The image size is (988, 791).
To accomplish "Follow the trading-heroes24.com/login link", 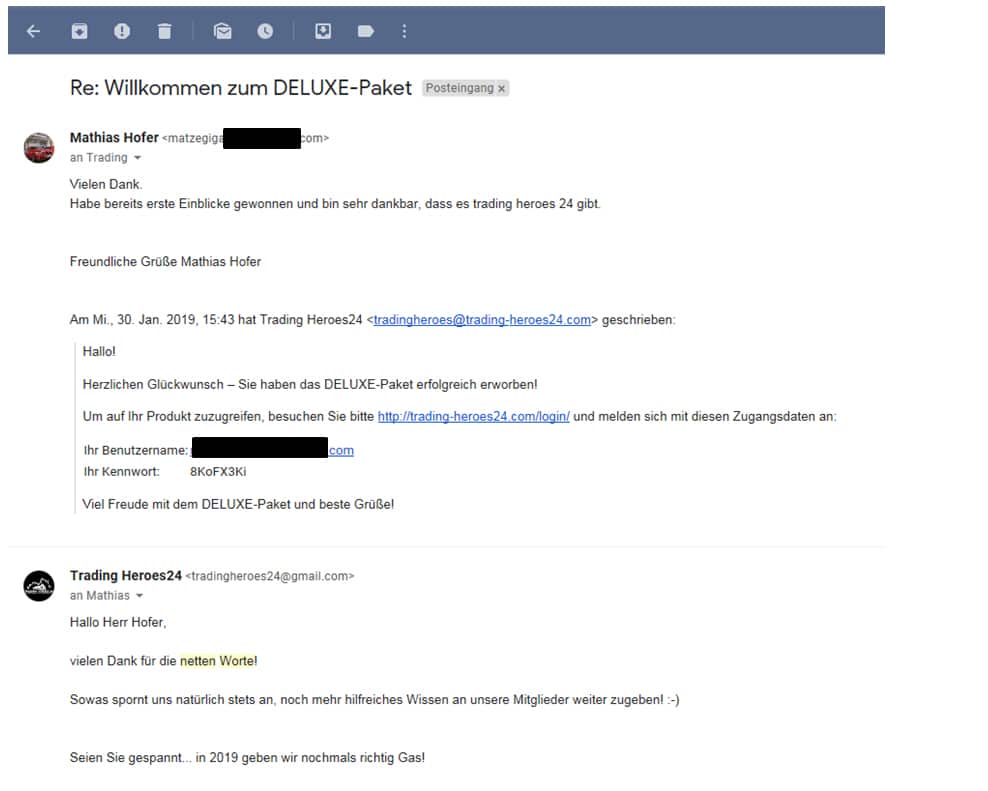I will click(474, 417).
